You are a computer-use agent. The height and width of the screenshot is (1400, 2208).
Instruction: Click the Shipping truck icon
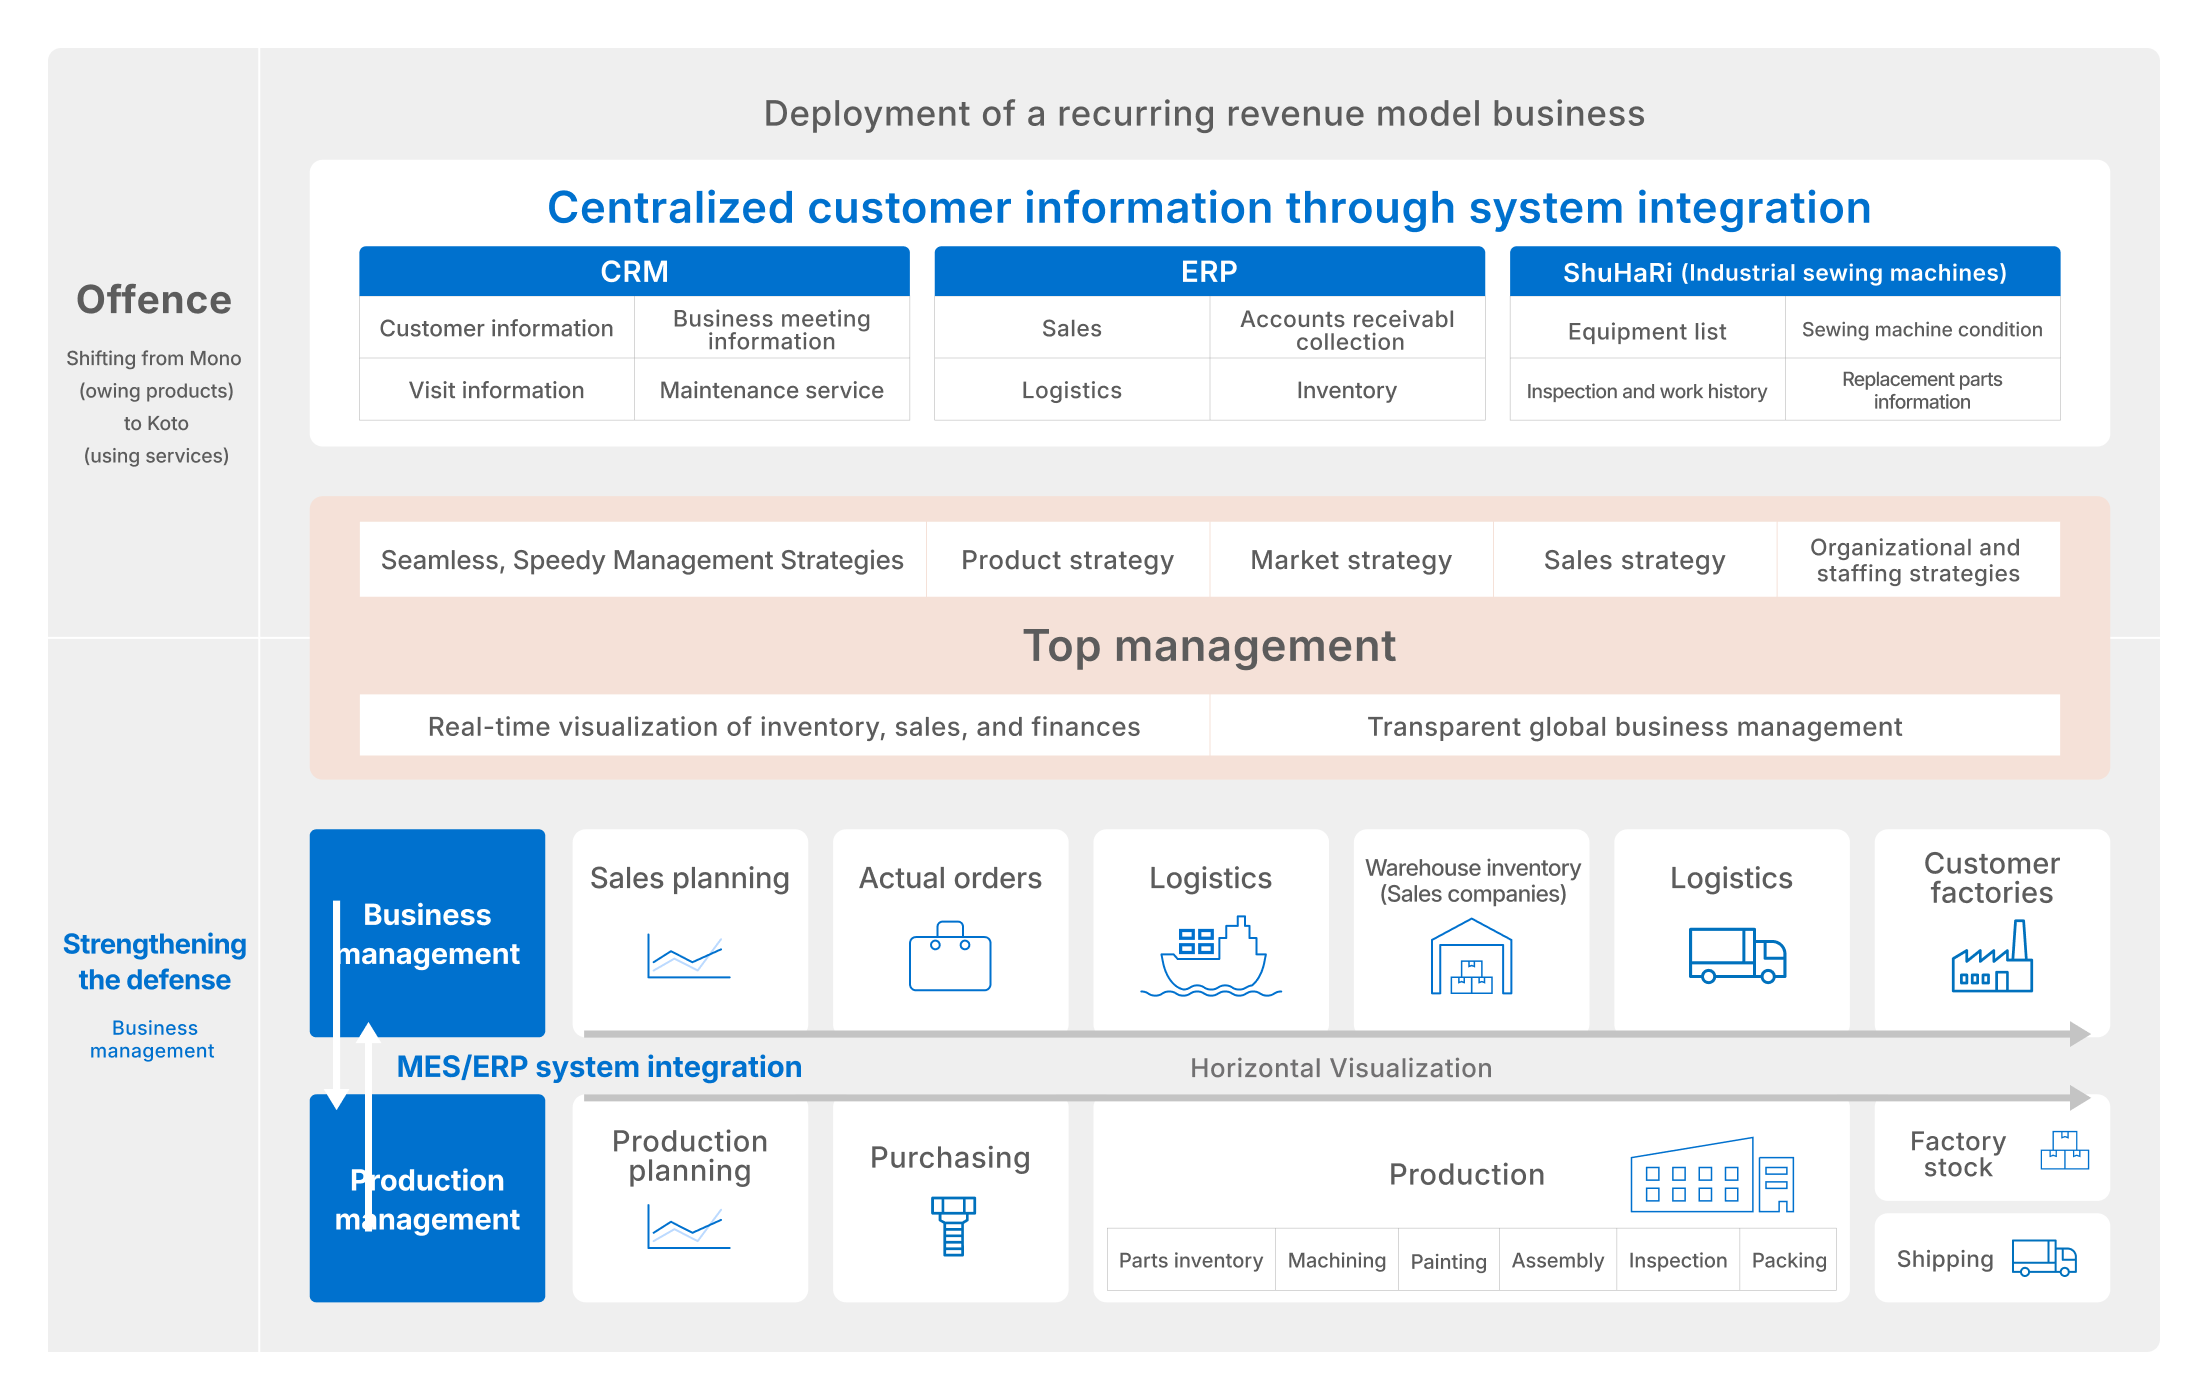[x=2044, y=1258]
